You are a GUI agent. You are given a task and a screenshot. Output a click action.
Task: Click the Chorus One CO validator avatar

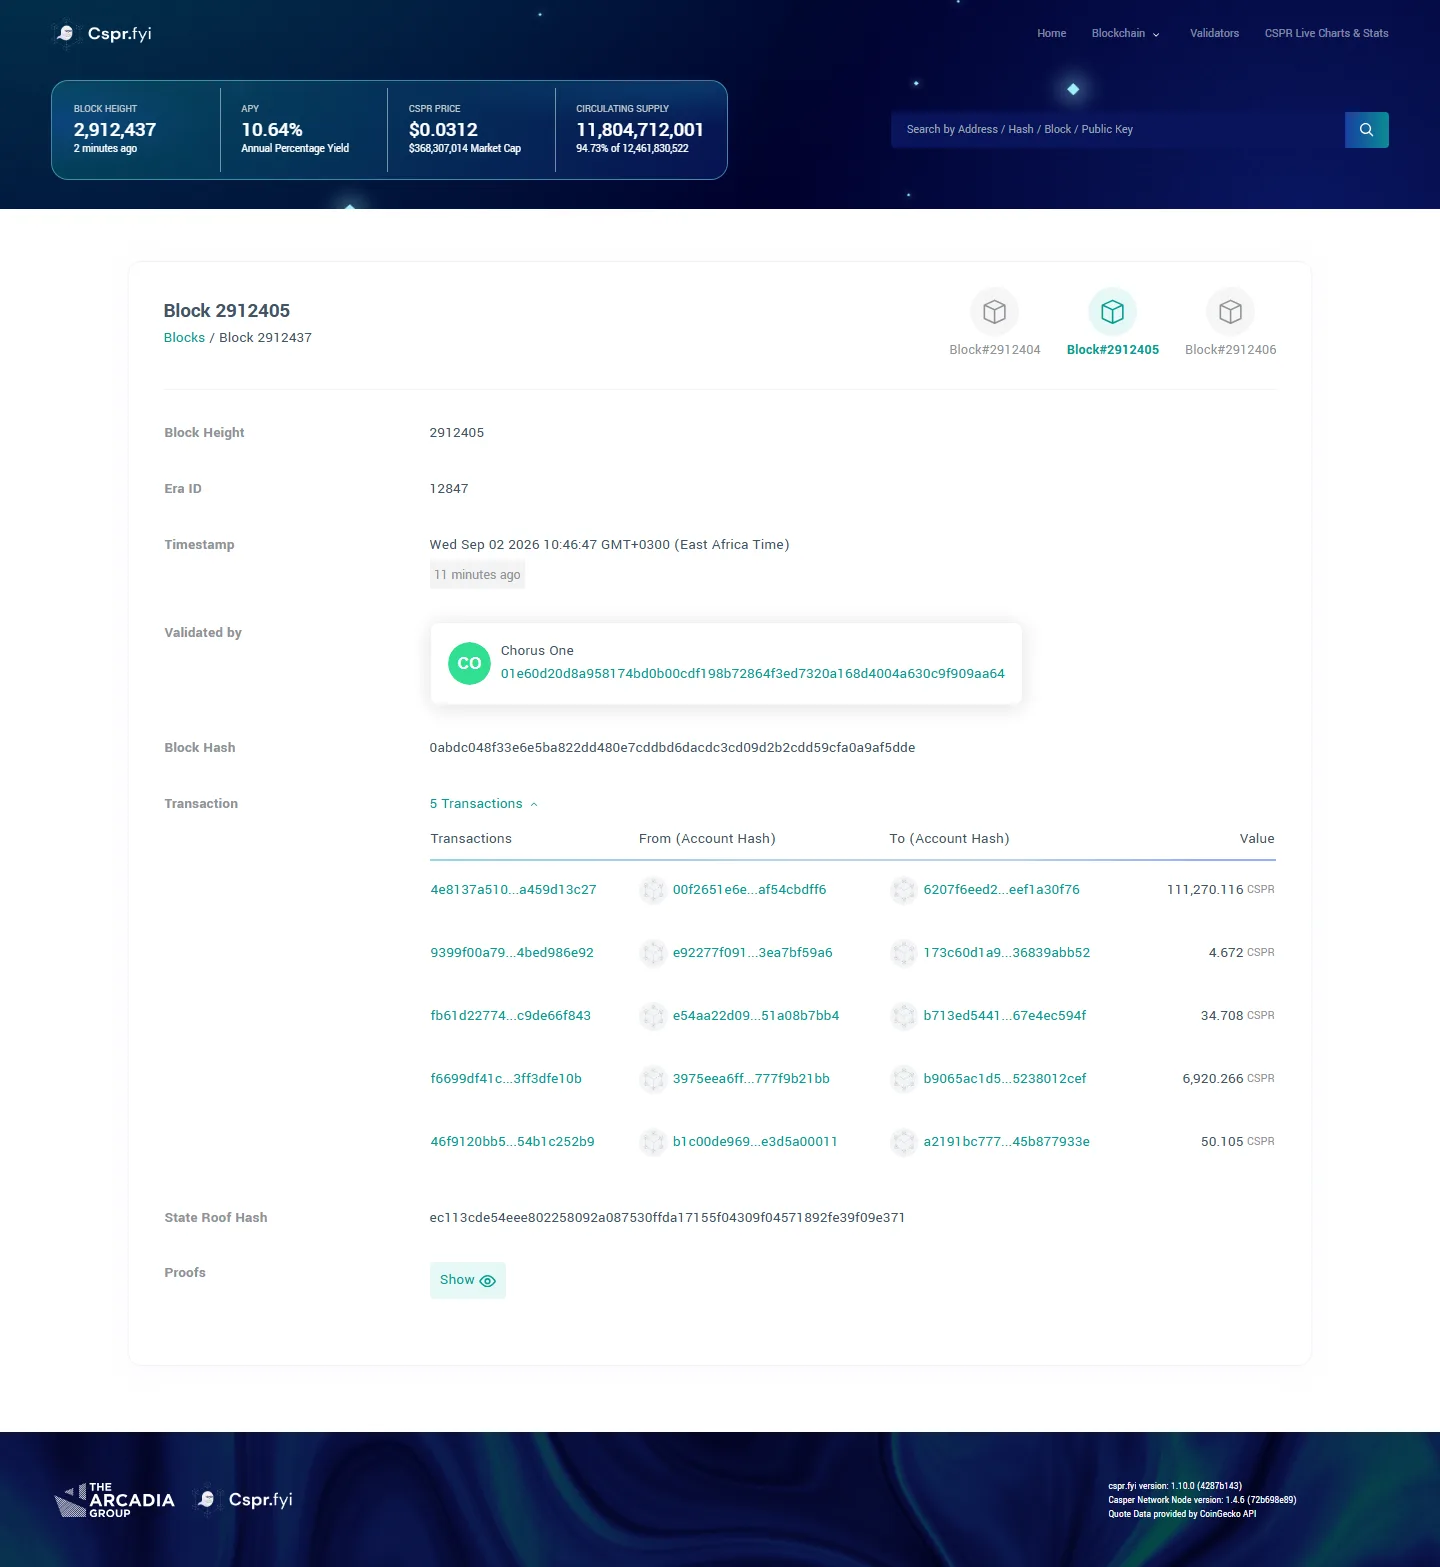[x=469, y=663]
